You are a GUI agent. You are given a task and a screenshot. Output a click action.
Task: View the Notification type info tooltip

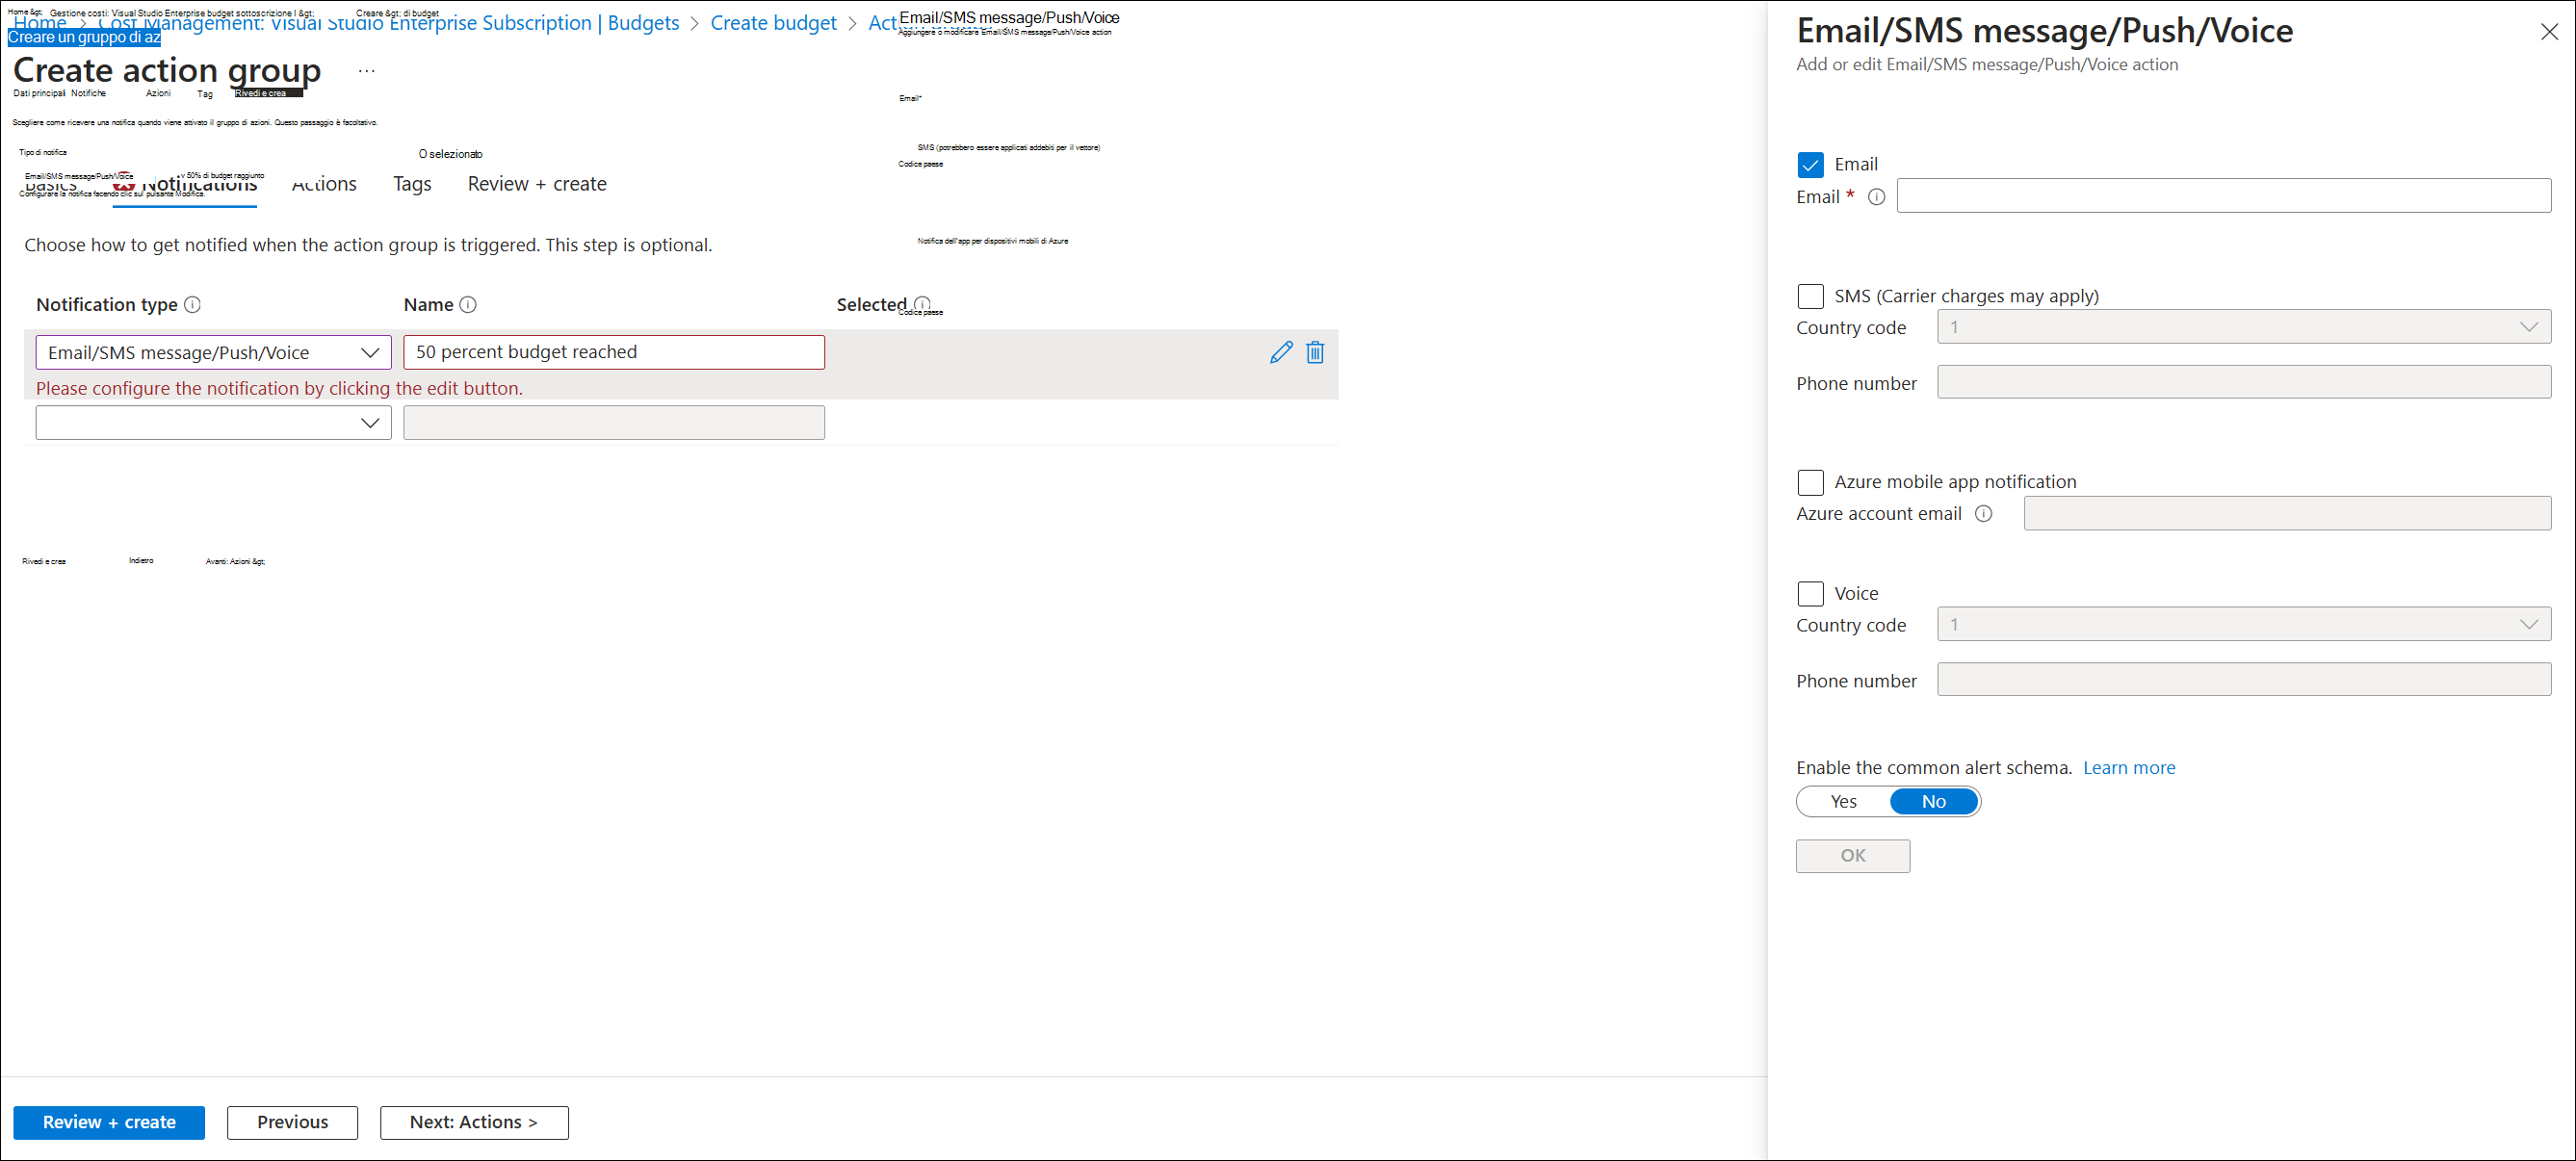tap(194, 304)
